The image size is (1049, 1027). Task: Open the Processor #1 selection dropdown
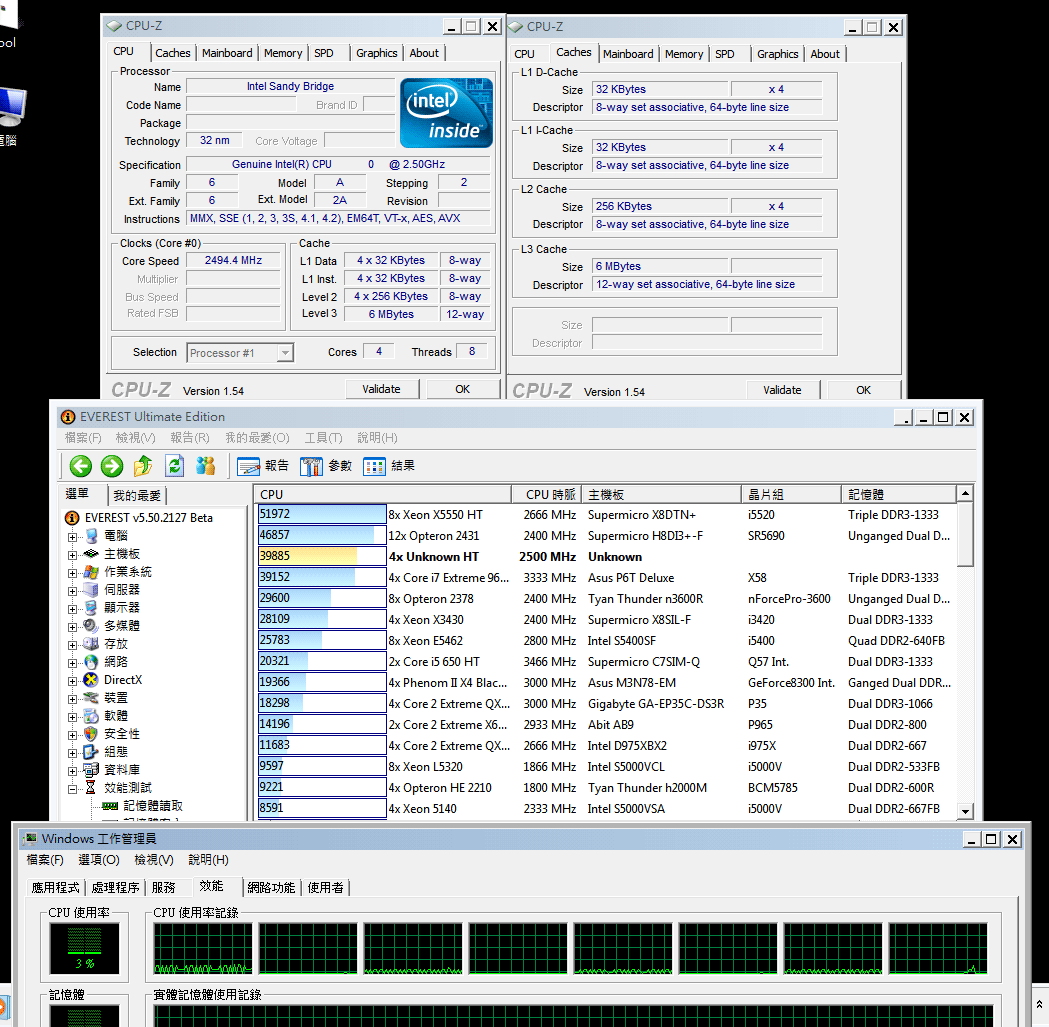click(x=285, y=353)
